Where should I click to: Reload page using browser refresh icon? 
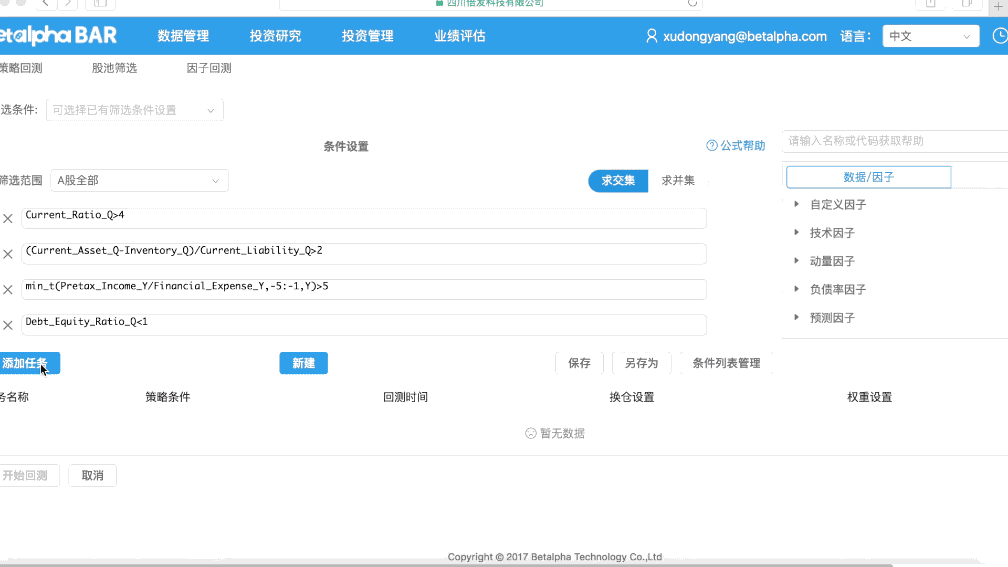[692, 3]
